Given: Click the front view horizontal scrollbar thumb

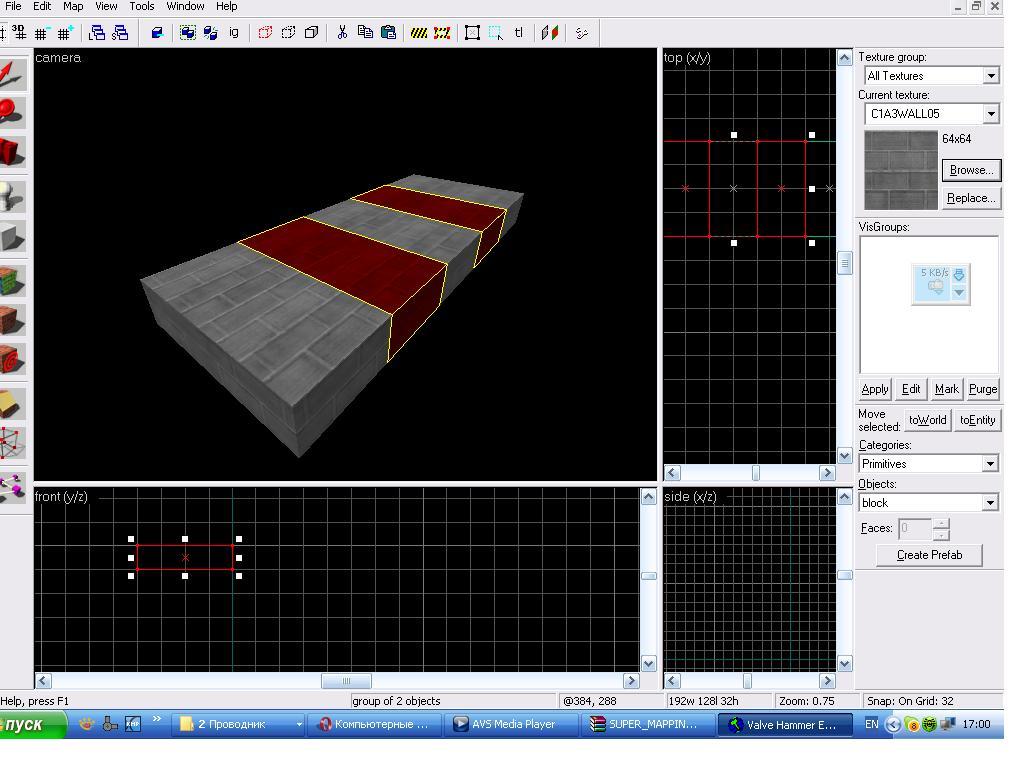Looking at the screenshot, I should pyautogui.click(x=346, y=681).
